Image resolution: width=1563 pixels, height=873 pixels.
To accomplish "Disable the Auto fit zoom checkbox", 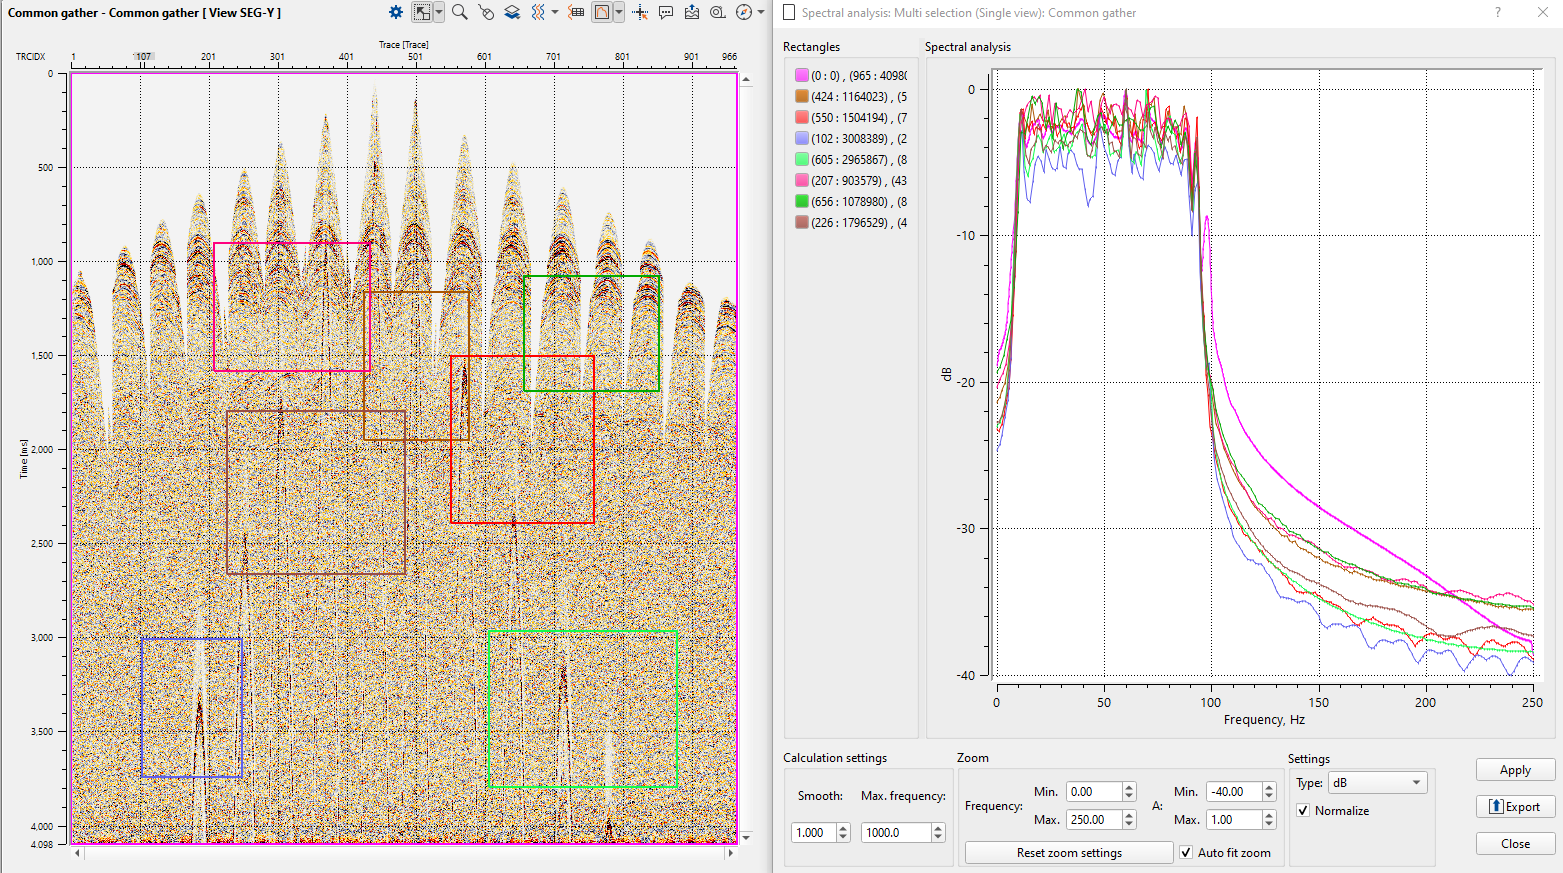I will pyautogui.click(x=1186, y=852).
